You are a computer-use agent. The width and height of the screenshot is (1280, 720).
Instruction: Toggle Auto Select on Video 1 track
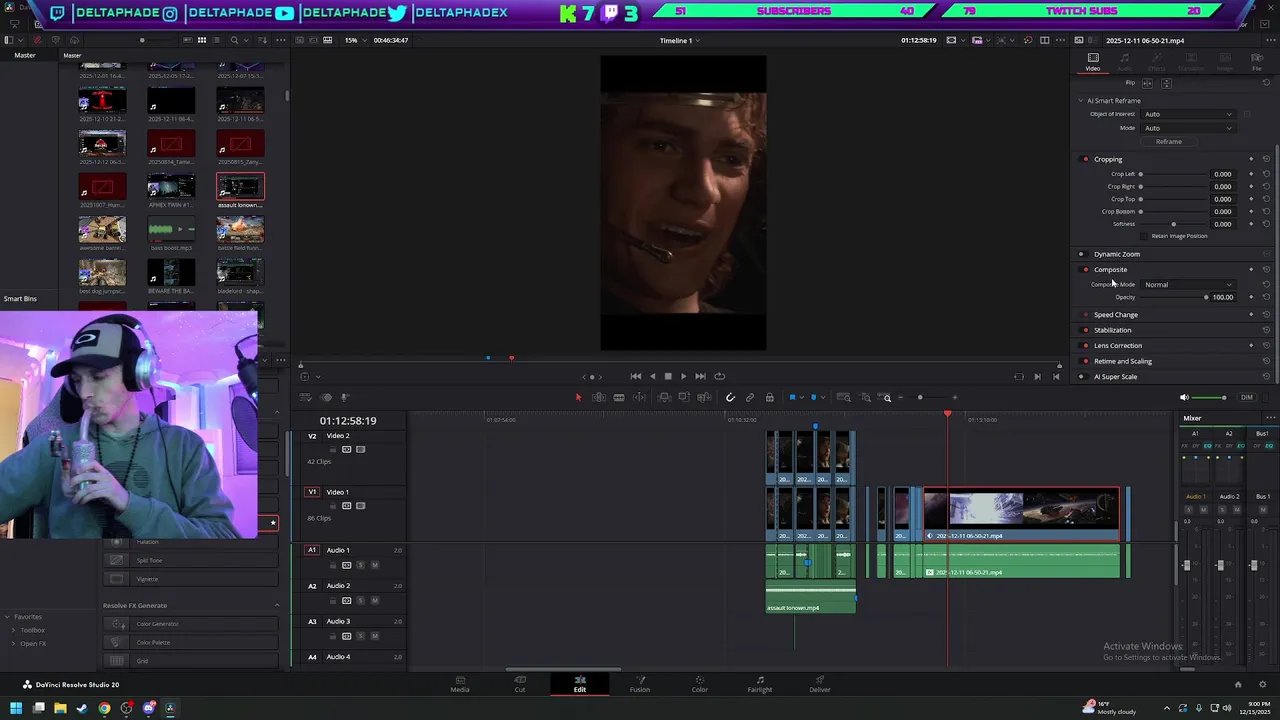[x=347, y=505]
